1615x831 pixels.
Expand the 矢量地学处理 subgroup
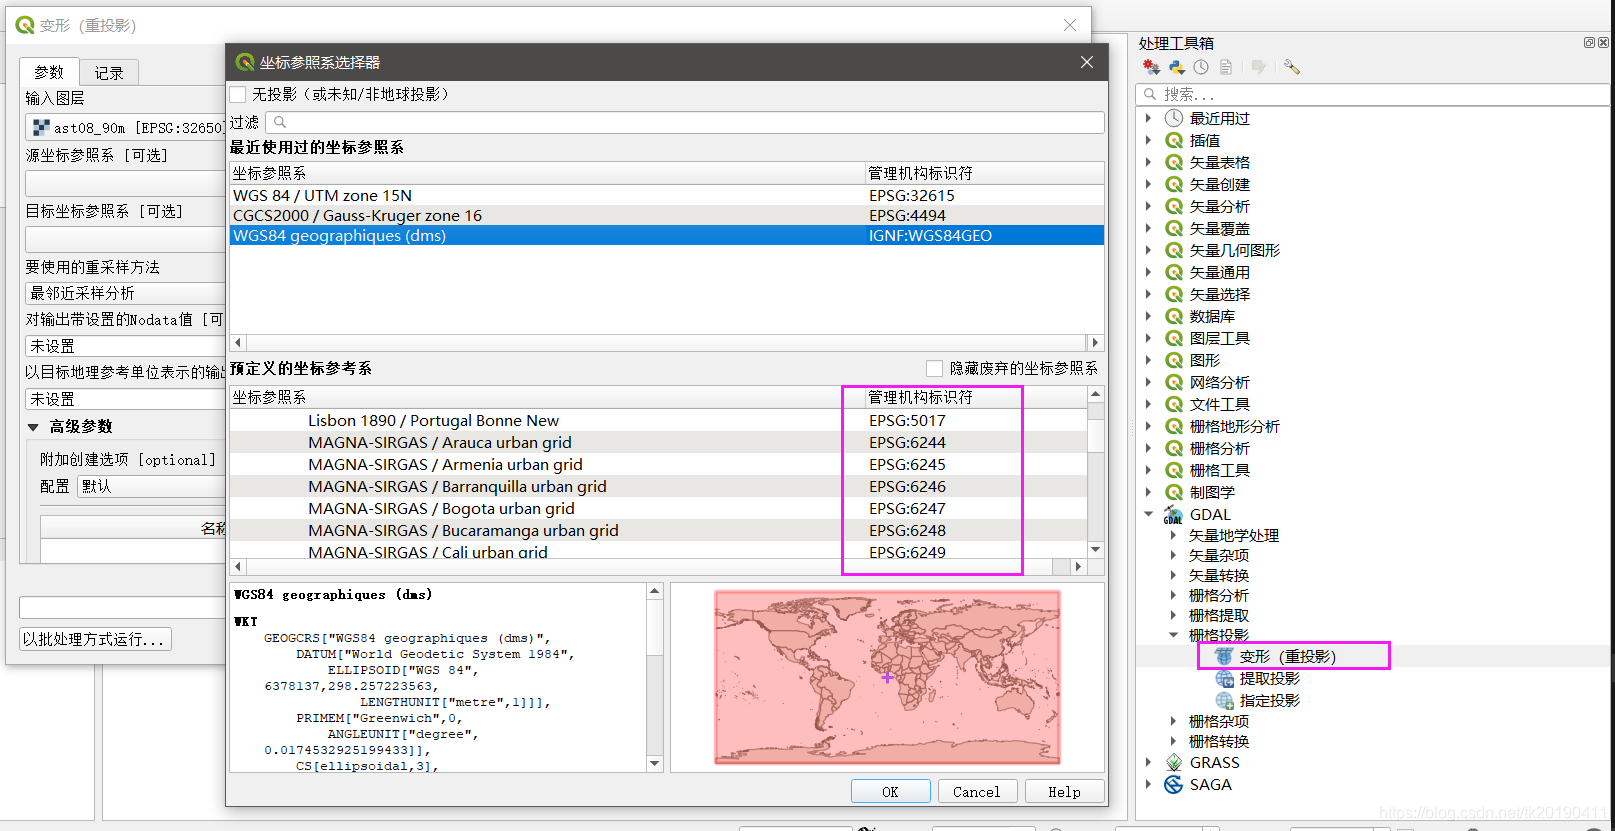click(x=1173, y=535)
